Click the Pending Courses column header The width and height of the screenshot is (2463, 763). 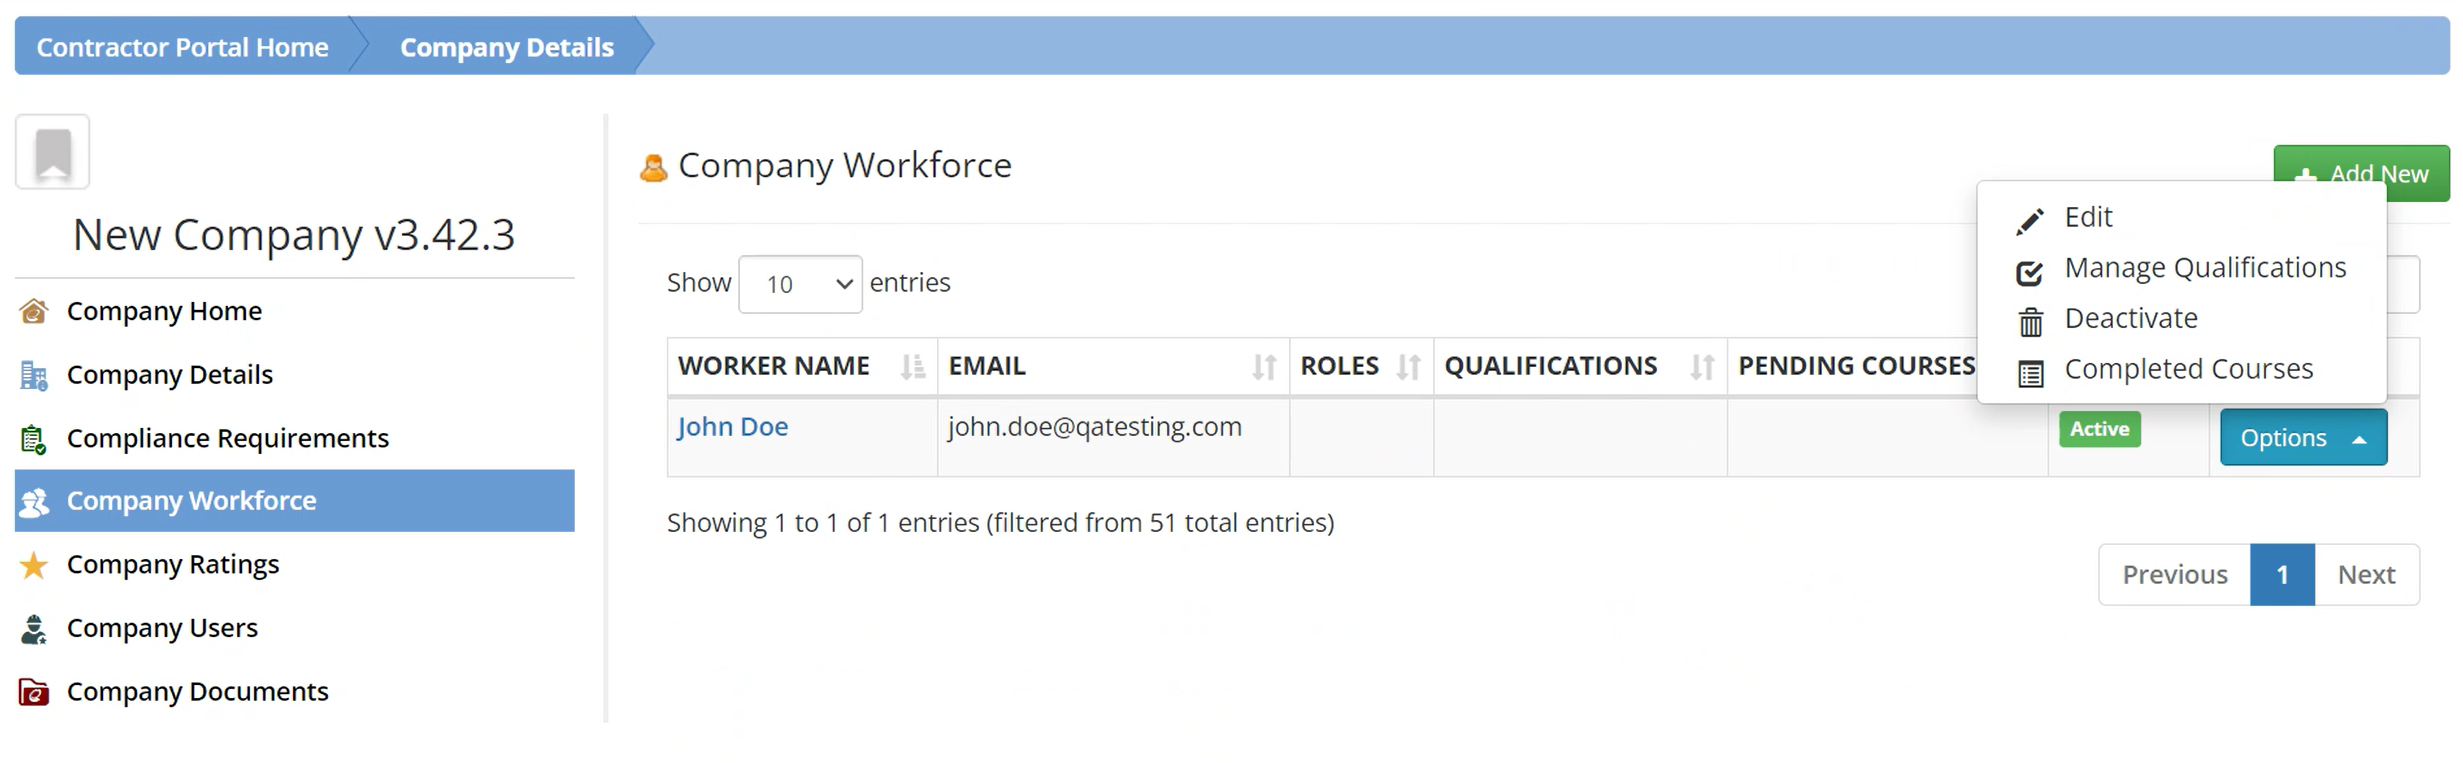tap(1856, 366)
